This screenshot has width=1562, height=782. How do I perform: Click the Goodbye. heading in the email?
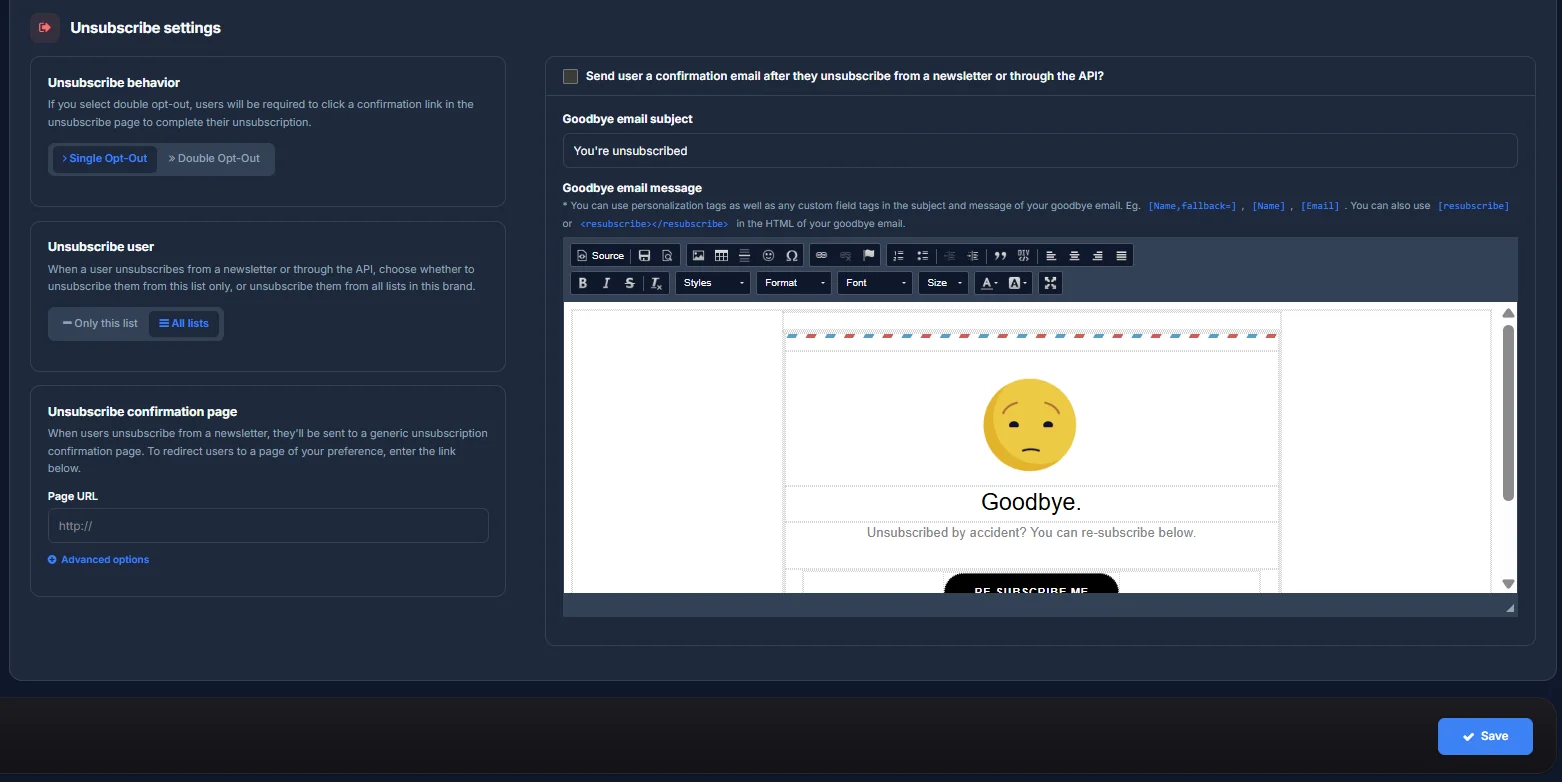(1031, 502)
